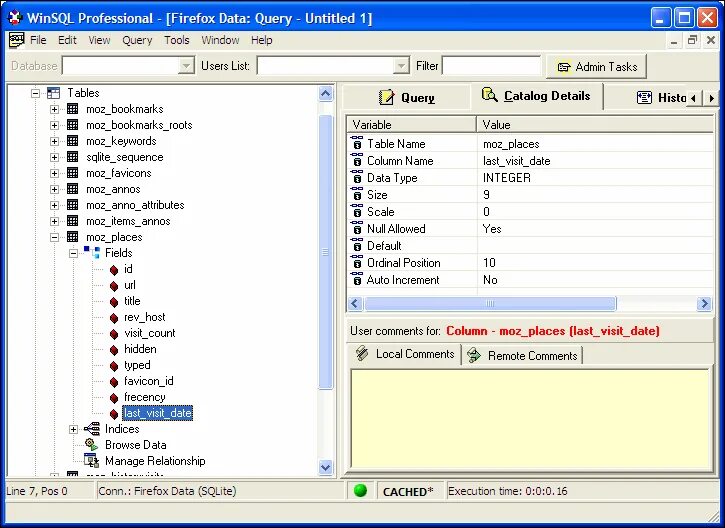The image size is (725, 528).
Task: Expand the moz_anno_attributes table
Action: coord(55,205)
